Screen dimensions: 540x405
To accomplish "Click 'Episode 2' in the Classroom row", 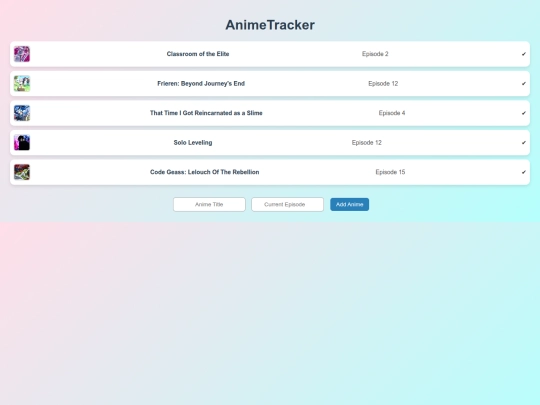I will [375, 54].
